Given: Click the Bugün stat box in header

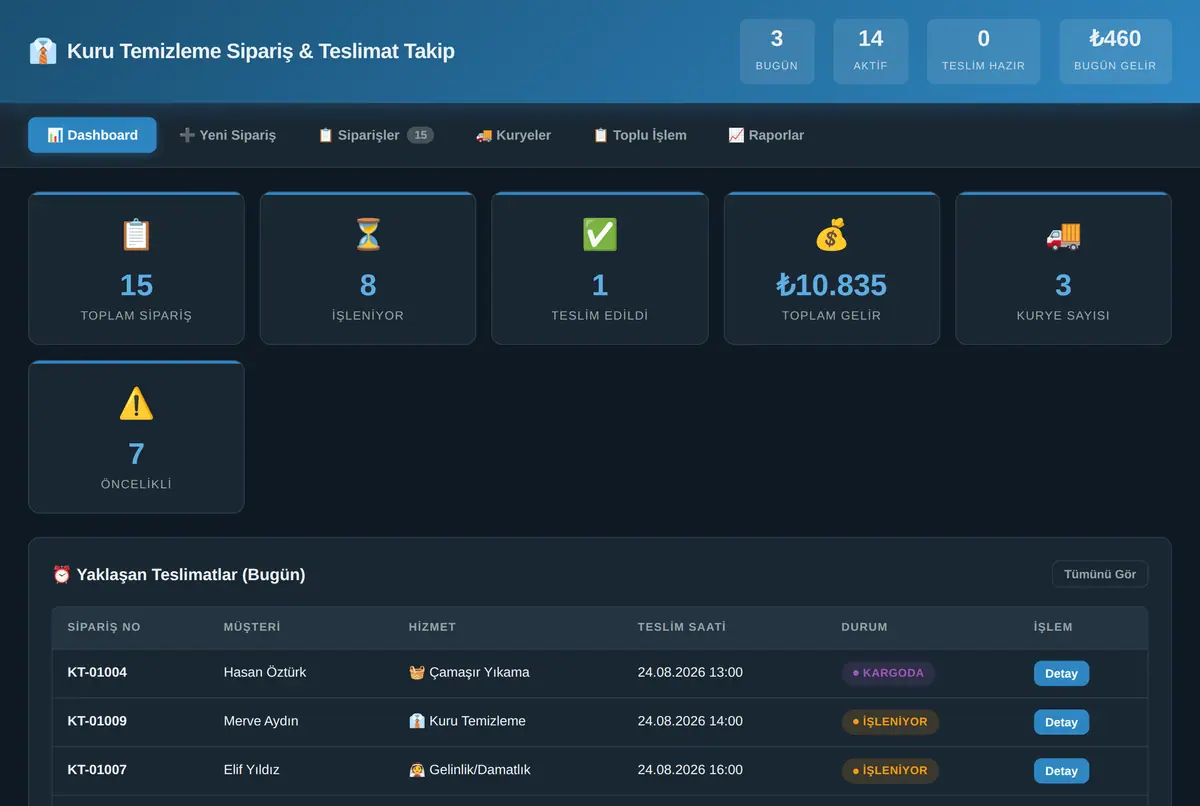Looking at the screenshot, I should tap(777, 51).
